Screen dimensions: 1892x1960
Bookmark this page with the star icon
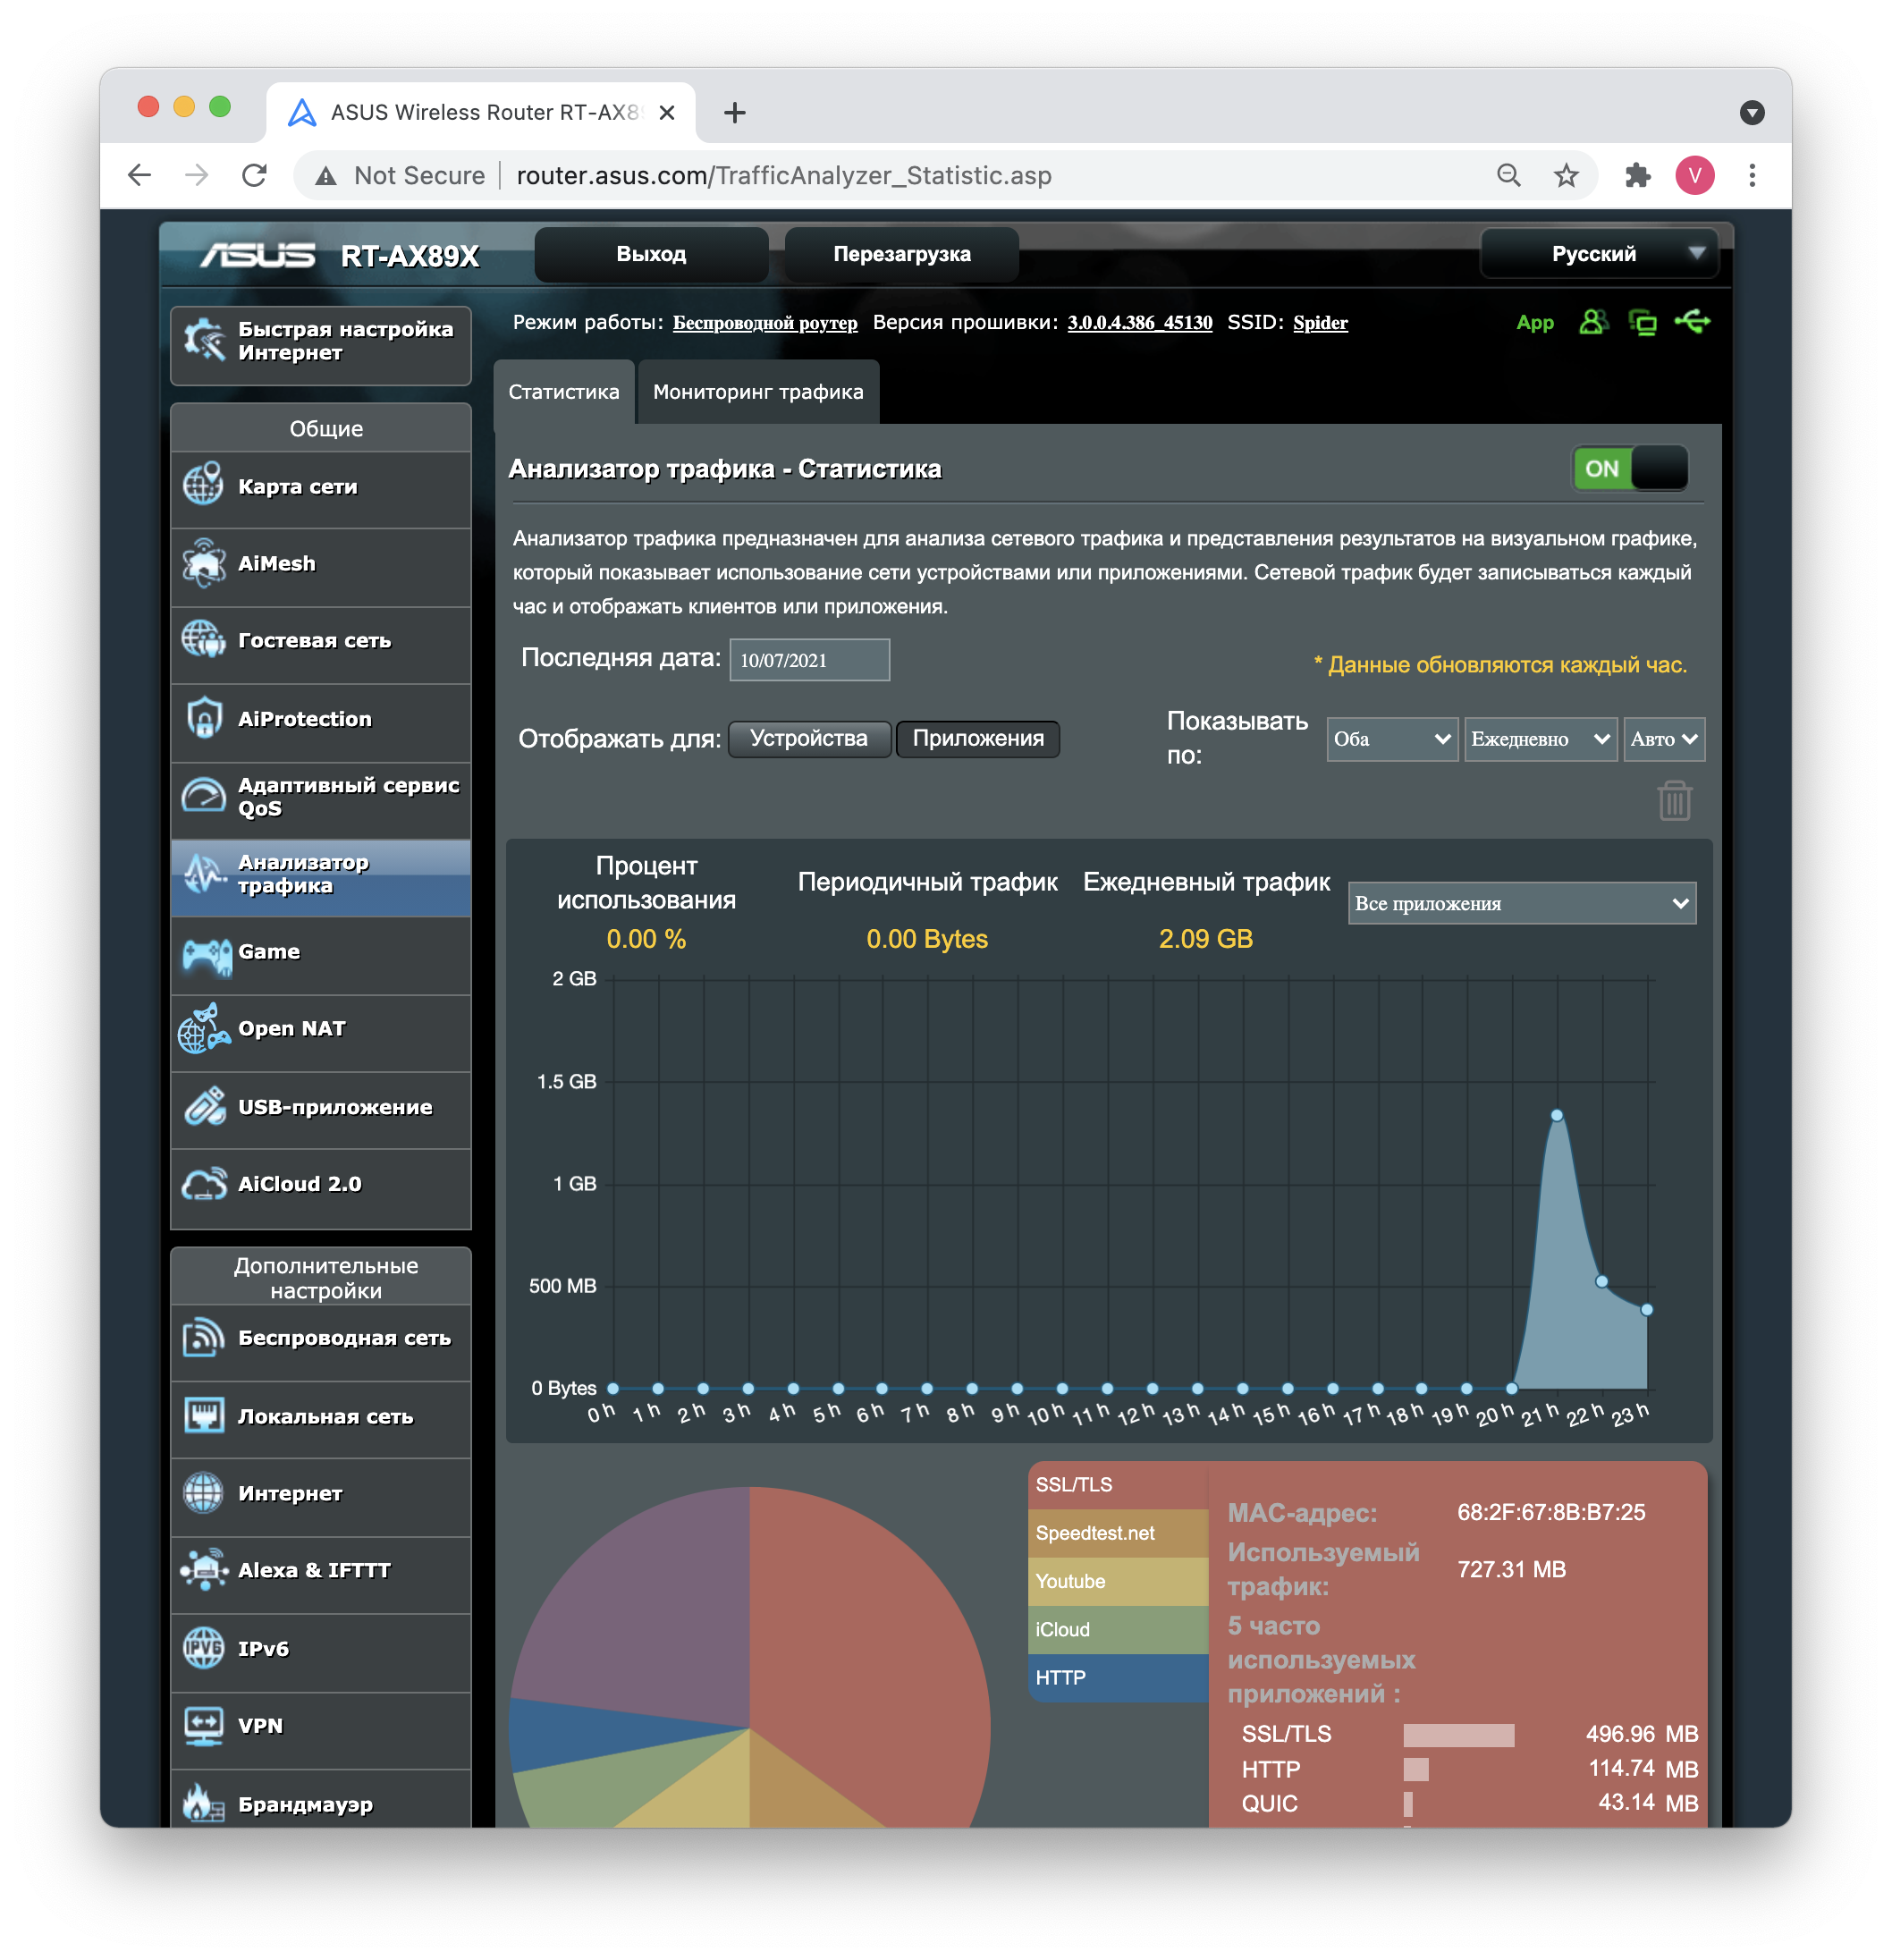click(x=1566, y=176)
